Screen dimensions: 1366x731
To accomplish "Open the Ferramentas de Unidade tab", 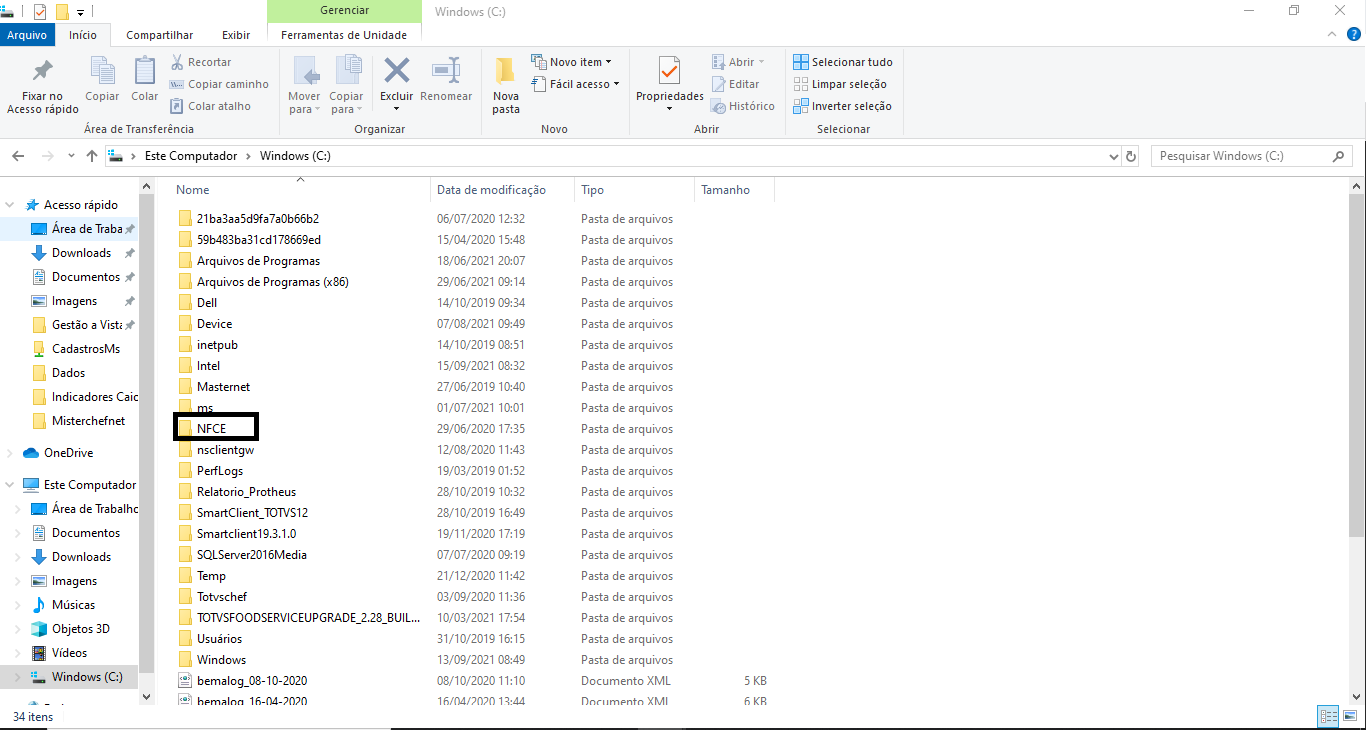I will [x=344, y=35].
